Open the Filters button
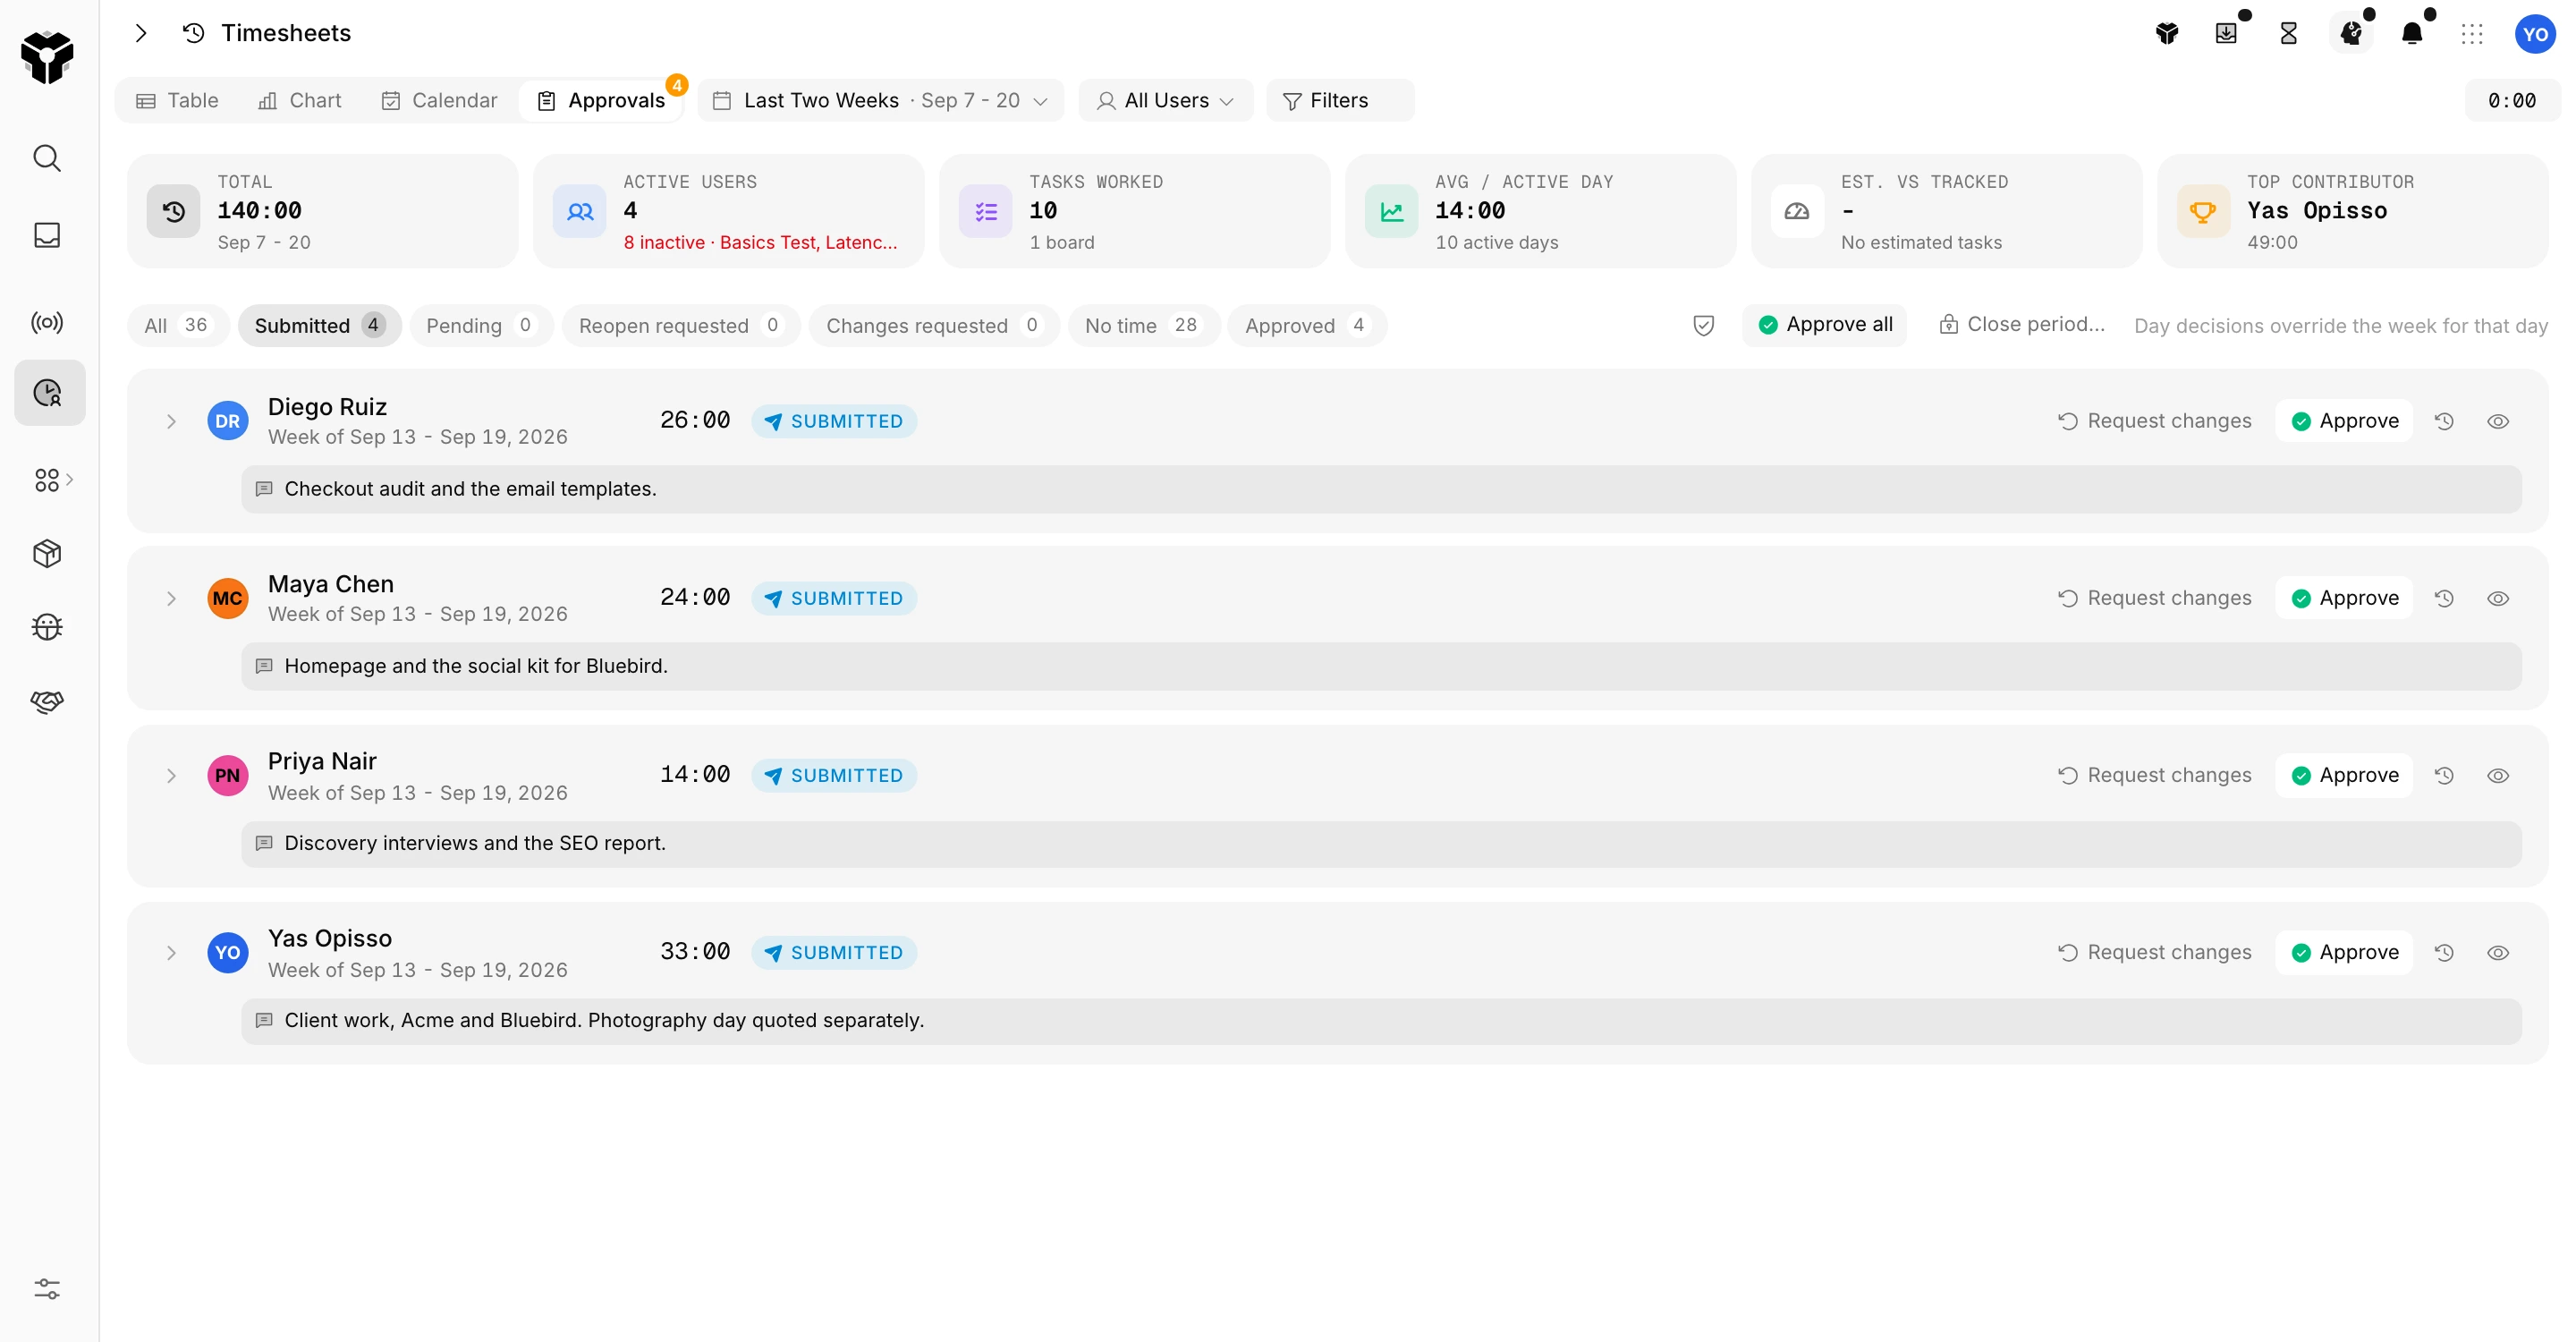 (1340, 100)
